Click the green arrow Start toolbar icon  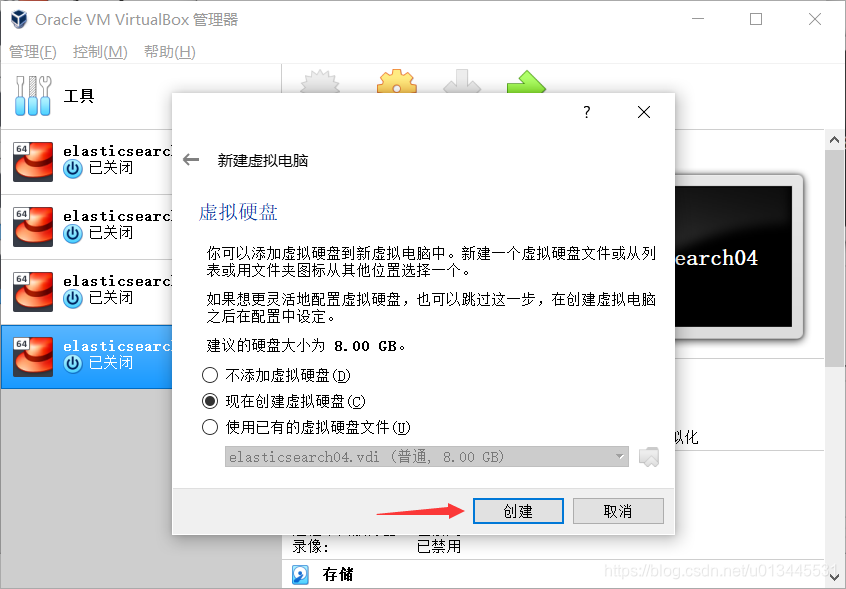pos(527,81)
